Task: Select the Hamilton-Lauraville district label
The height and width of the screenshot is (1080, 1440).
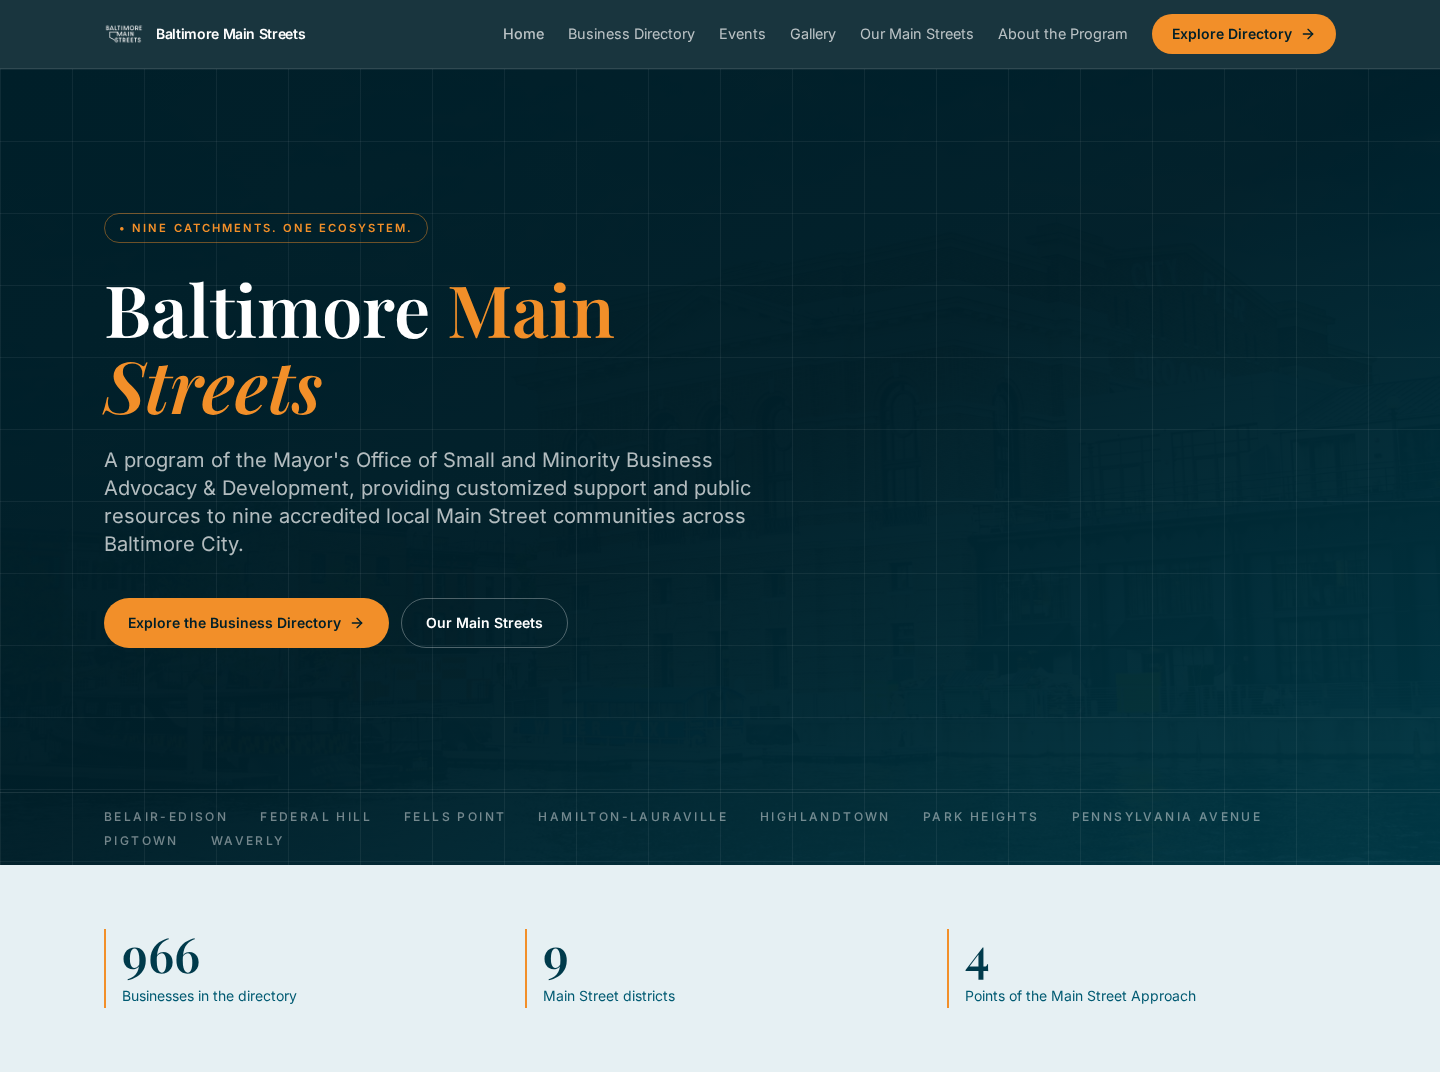Action: (x=633, y=817)
